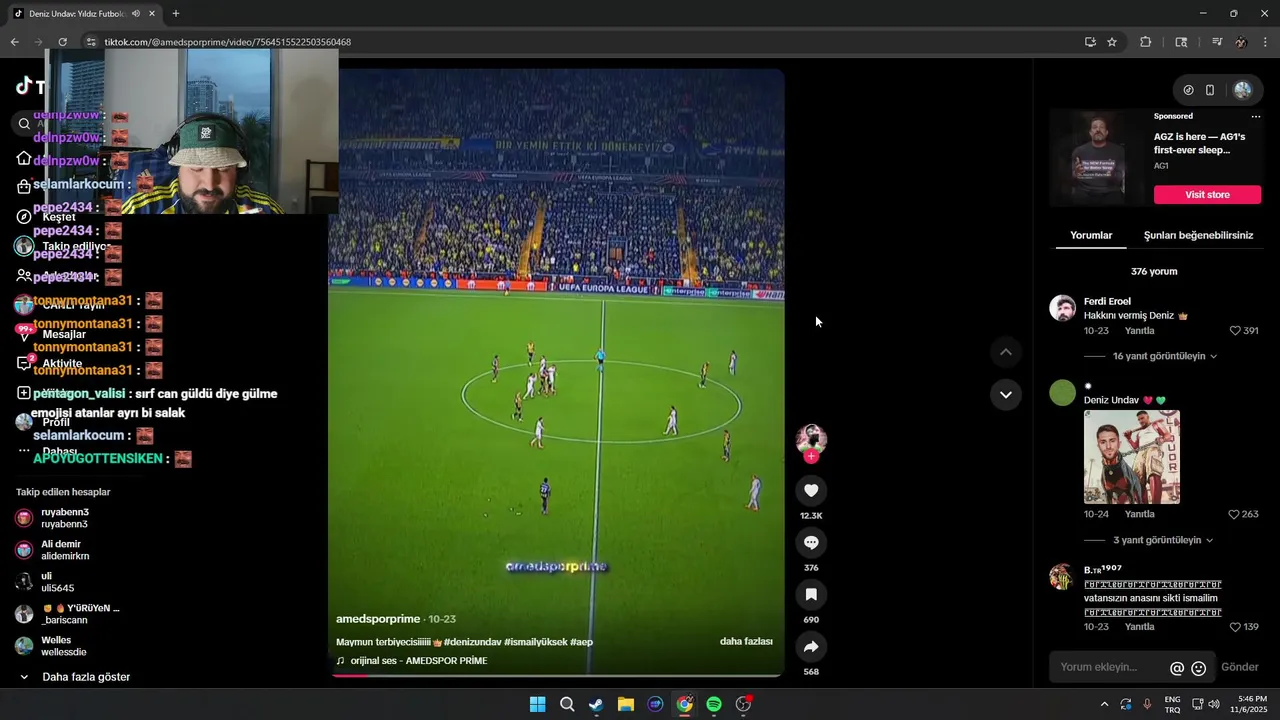This screenshot has height=720, width=1280.
Task: Click the address bar URL
Action: click(228, 42)
